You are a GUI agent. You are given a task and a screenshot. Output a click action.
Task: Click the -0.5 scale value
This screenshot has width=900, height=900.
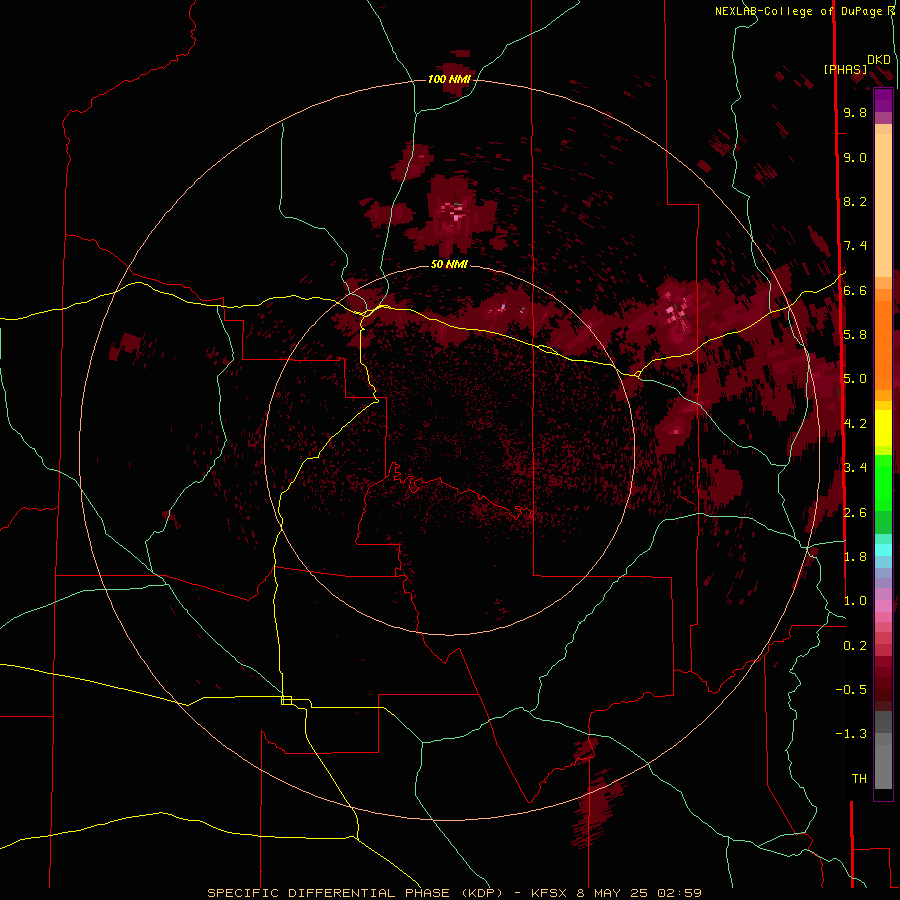851,690
